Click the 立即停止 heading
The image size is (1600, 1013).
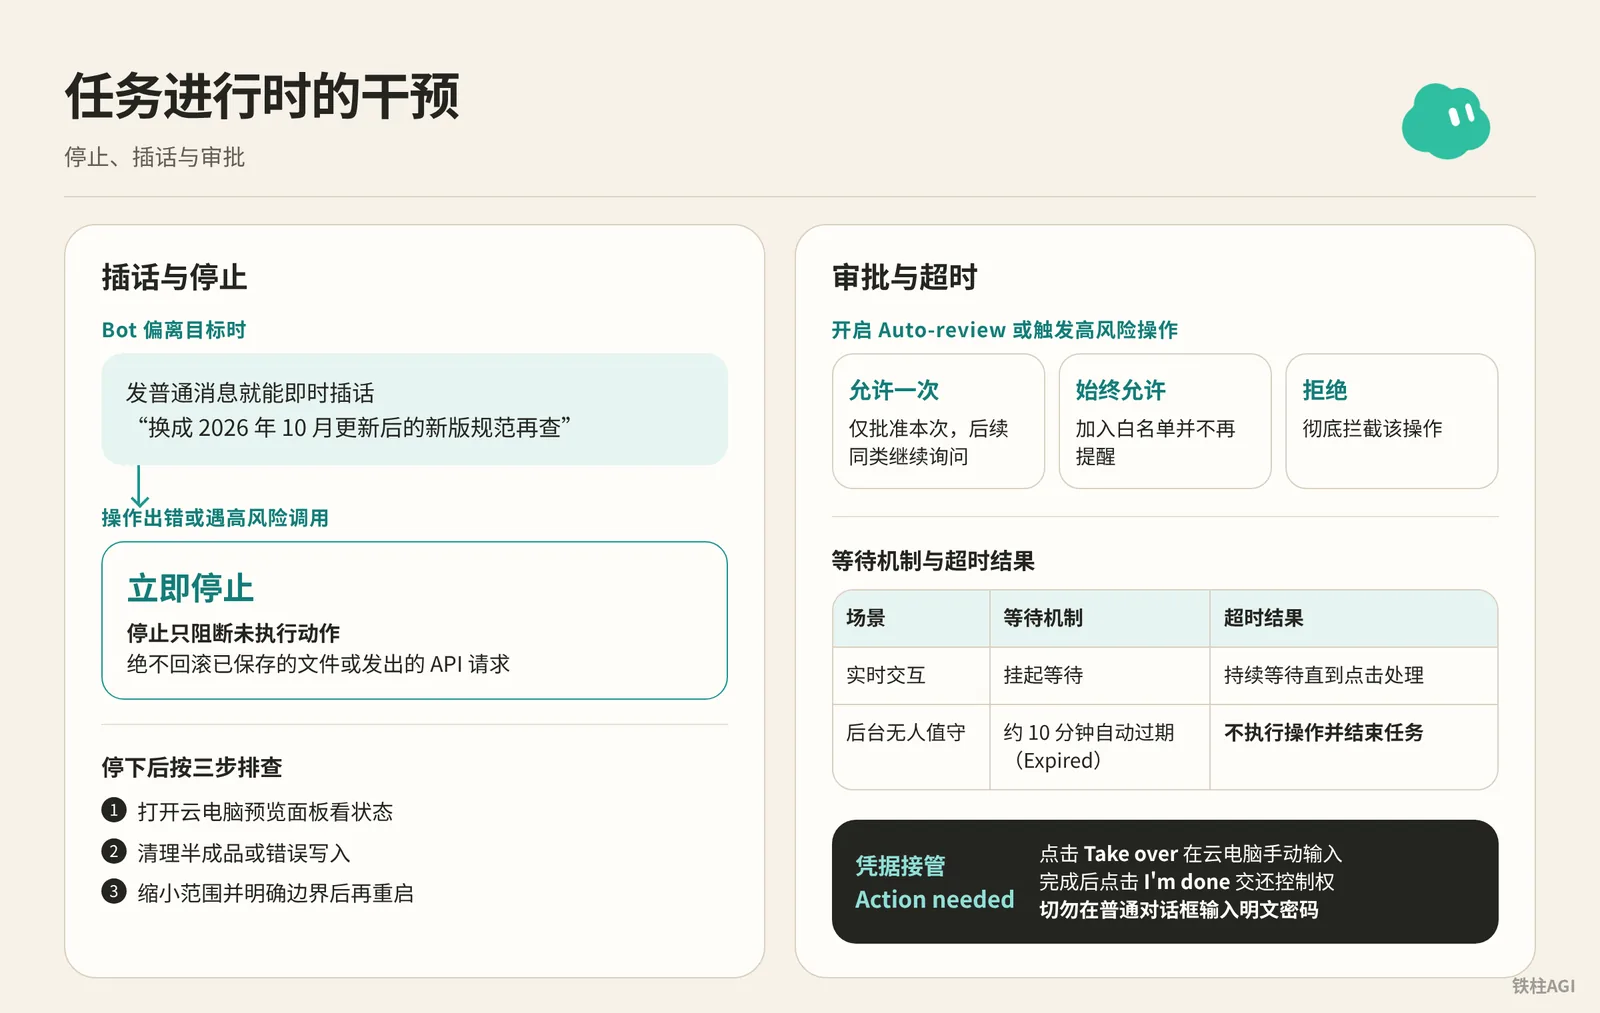[x=190, y=588]
